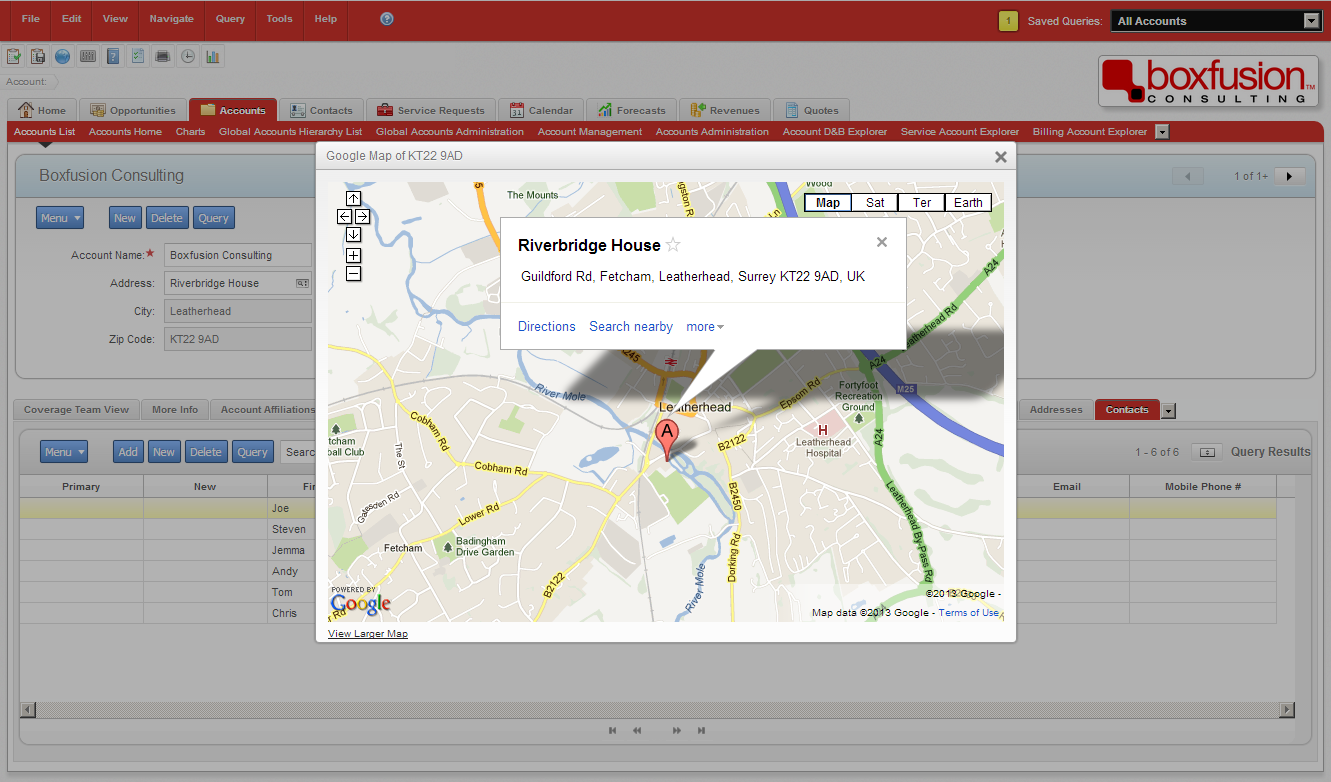Jump to last record set control
Image resolution: width=1331 pixels, height=782 pixels.
tap(701, 731)
